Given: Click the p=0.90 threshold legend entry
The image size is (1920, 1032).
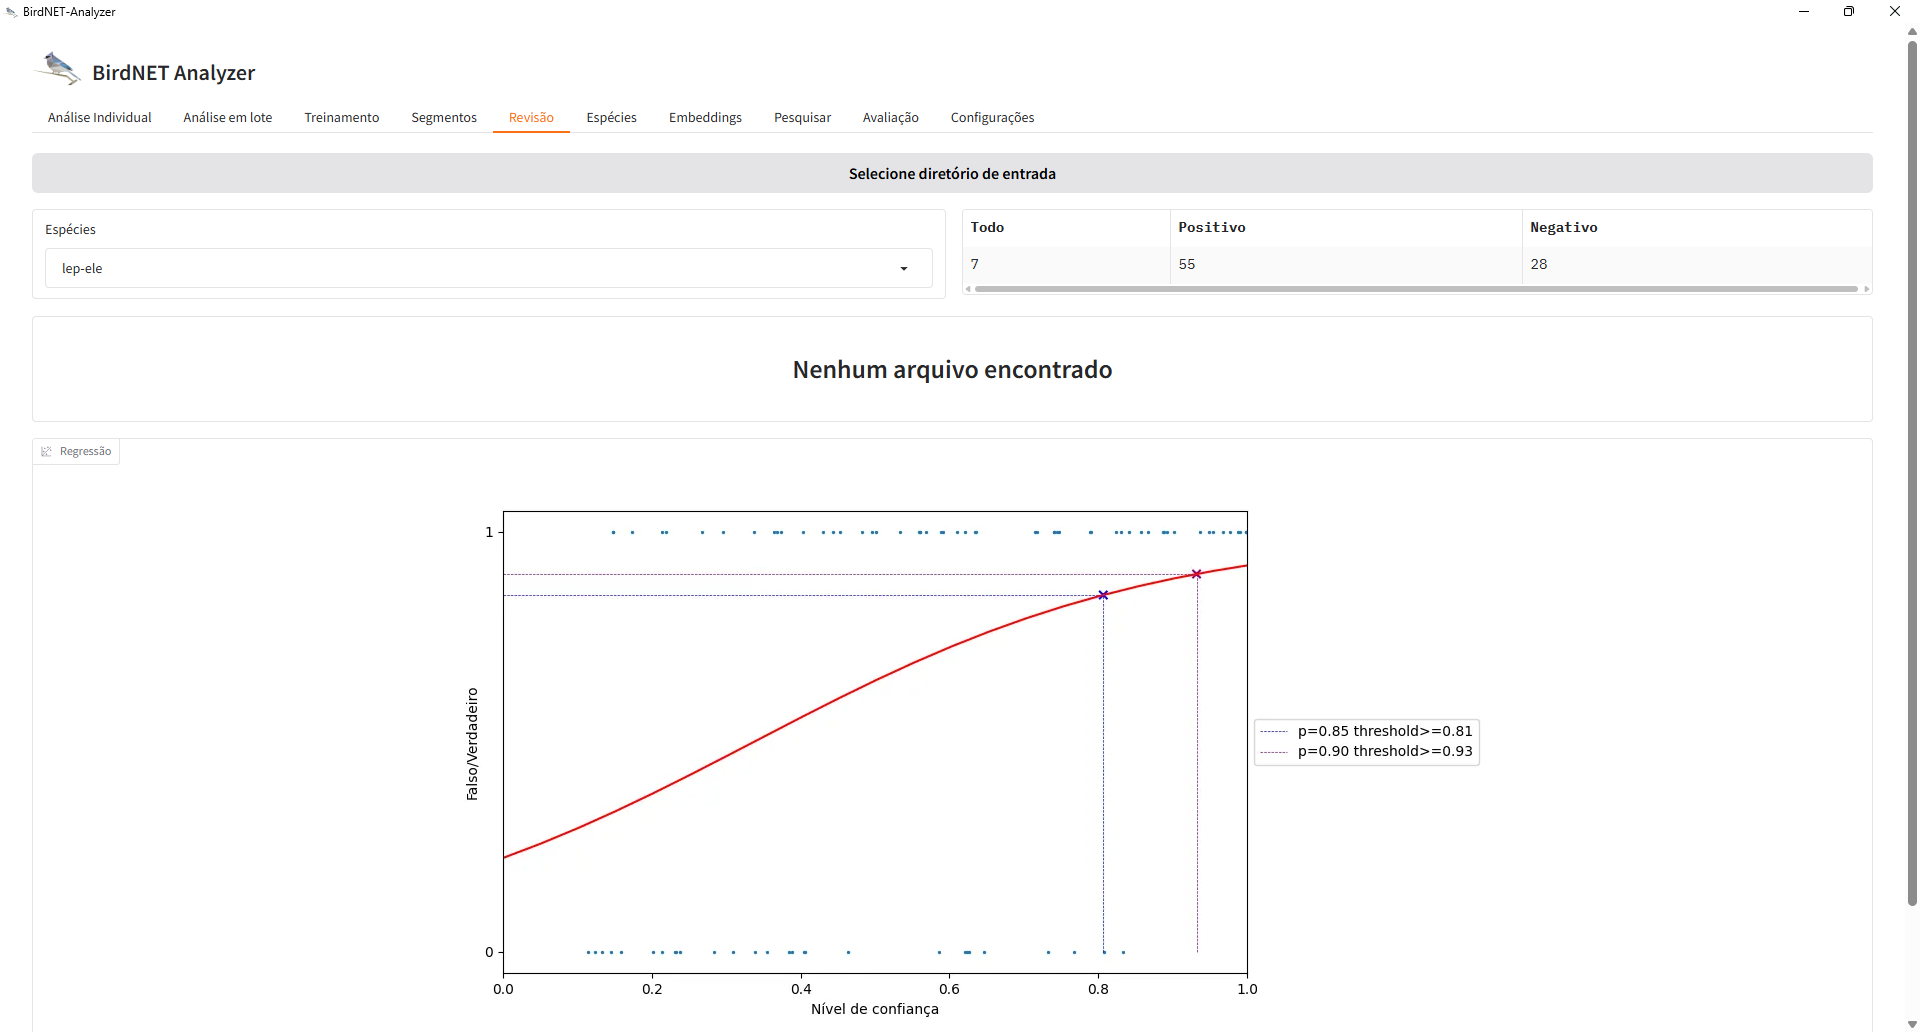Looking at the screenshot, I should point(1367,751).
